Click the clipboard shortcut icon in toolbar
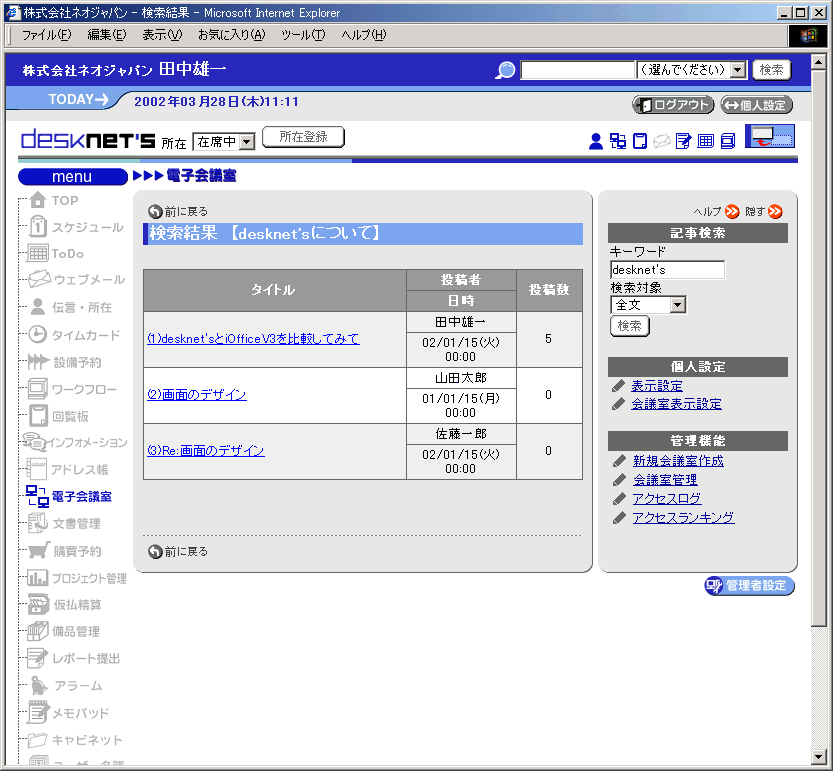This screenshot has height=771, width=833. coord(640,141)
